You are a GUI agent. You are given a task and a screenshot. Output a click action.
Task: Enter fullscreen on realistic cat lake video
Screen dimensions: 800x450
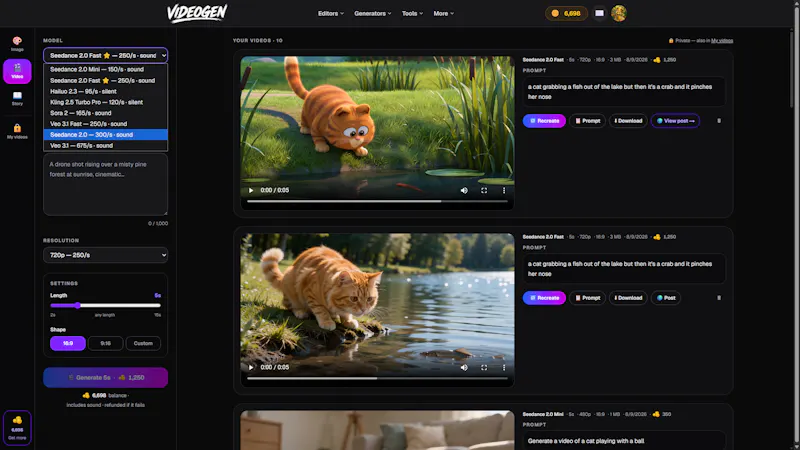pos(484,367)
